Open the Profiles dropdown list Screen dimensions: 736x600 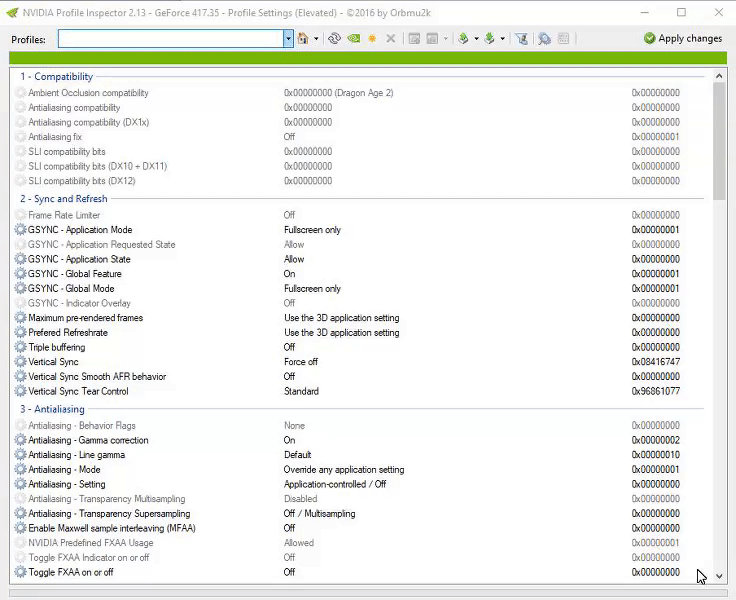pos(288,38)
